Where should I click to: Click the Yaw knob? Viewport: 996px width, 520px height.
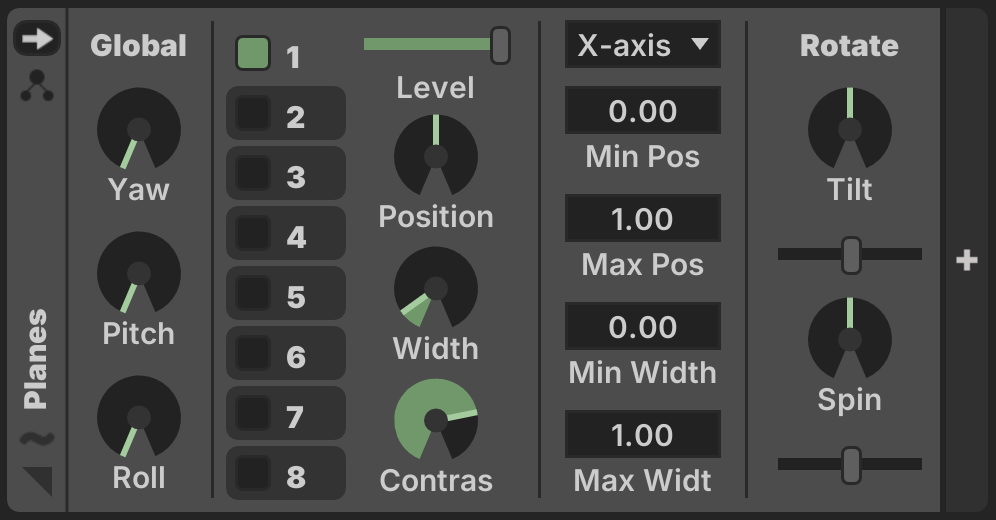(138, 130)
